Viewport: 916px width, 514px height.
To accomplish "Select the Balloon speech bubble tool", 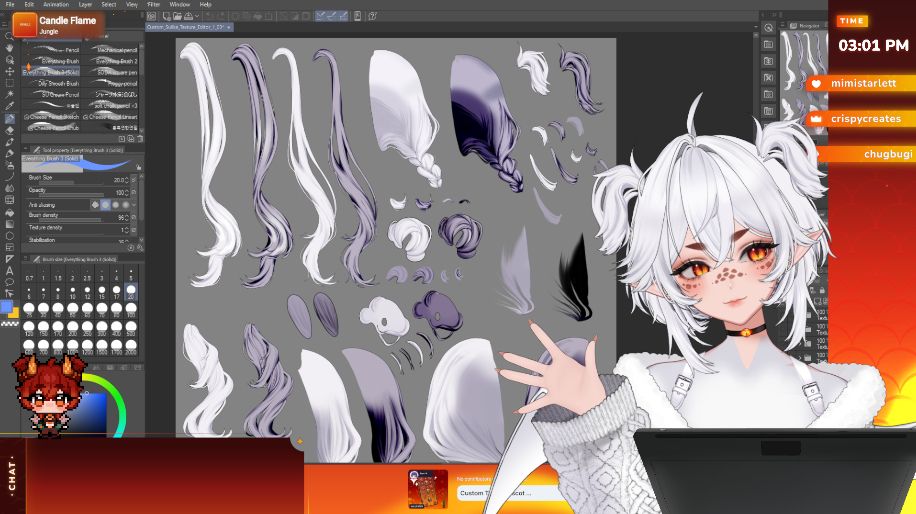I will [x=9, y=282].
